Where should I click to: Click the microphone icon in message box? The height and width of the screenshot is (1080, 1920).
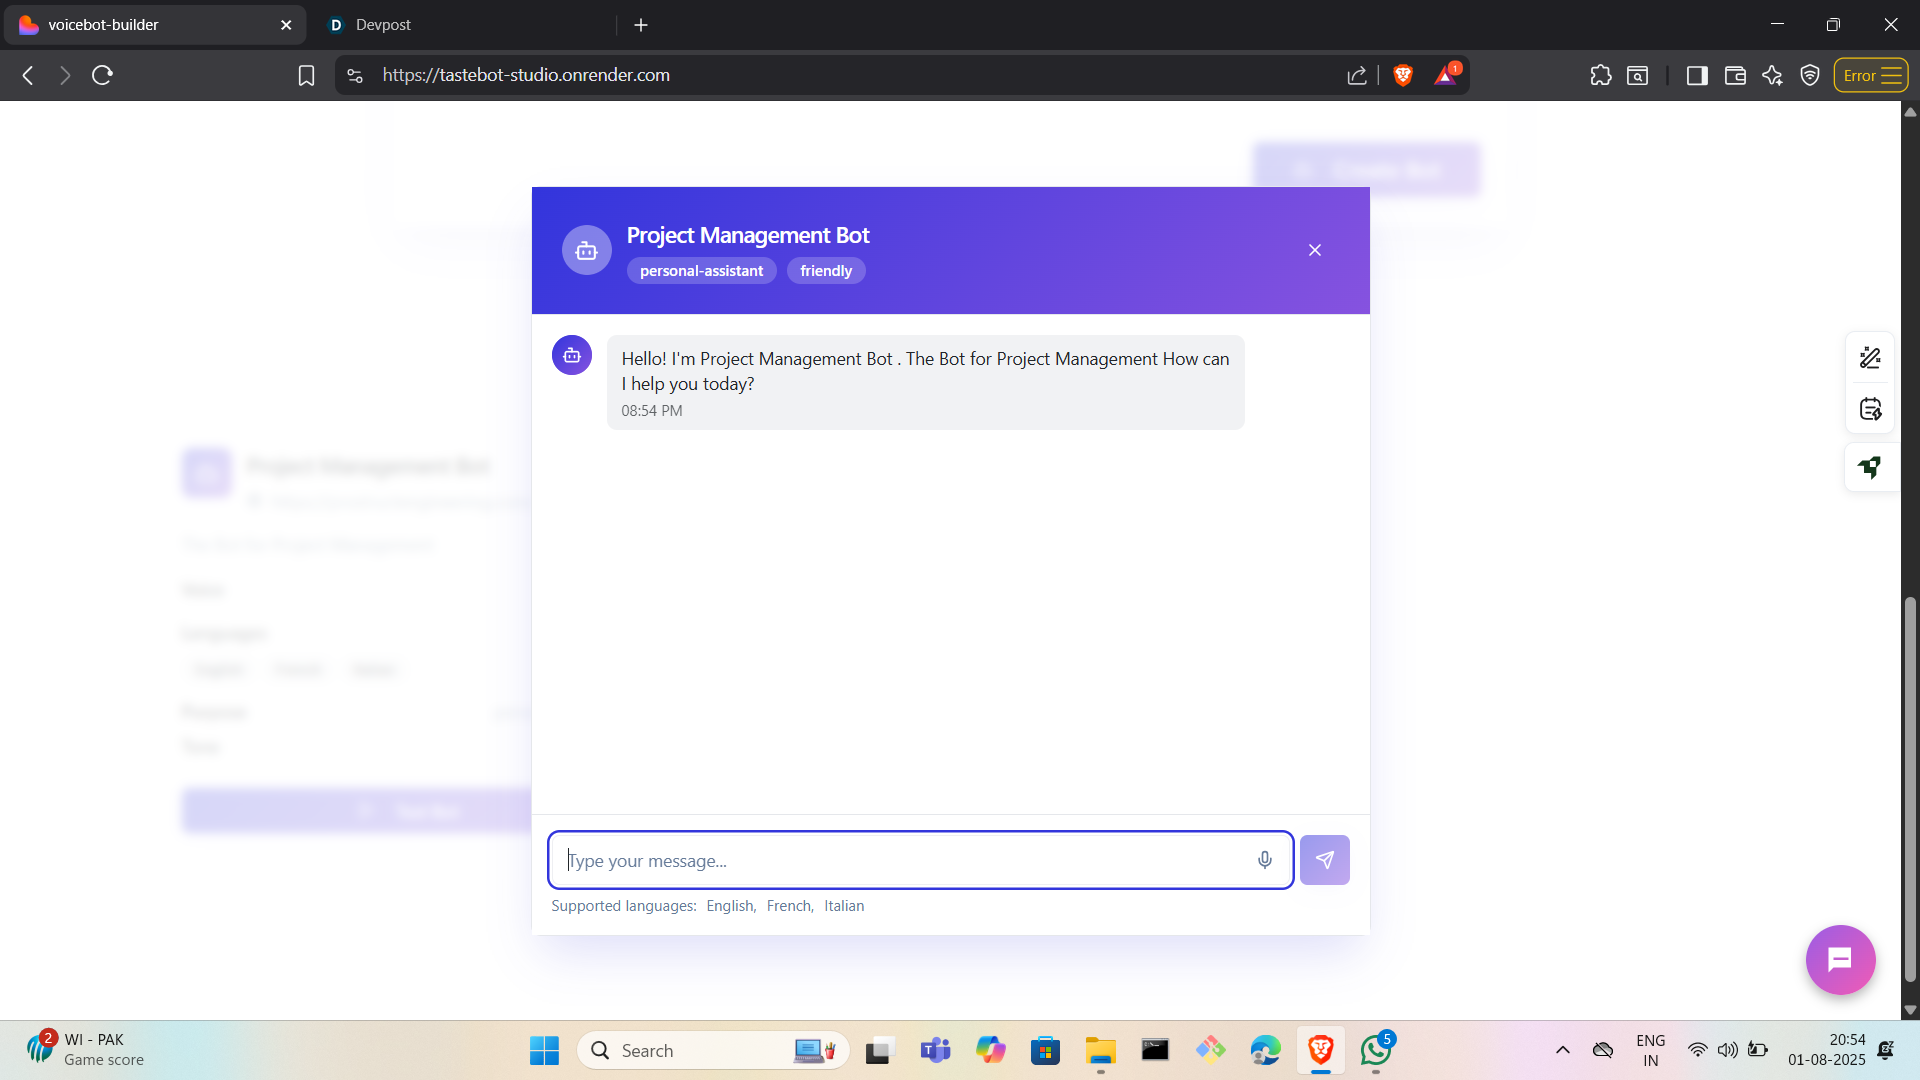point(1264,860)
